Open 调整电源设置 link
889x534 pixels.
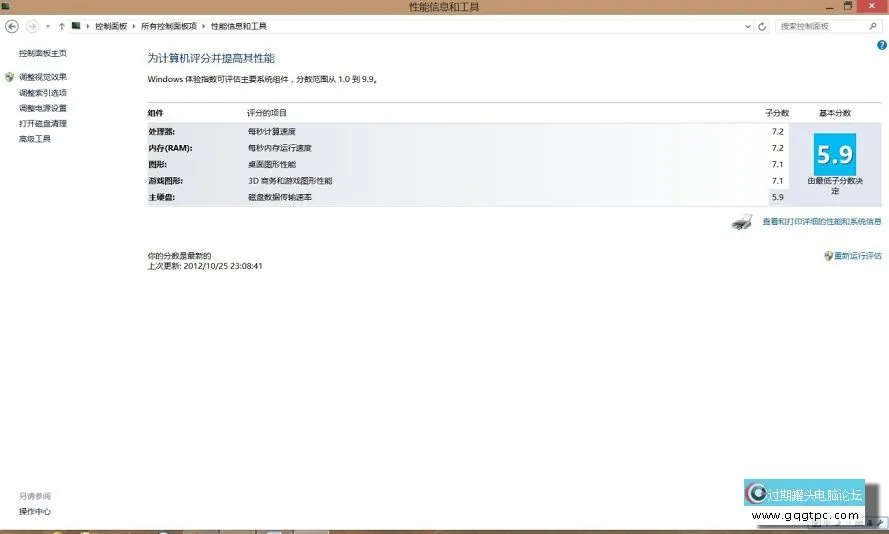[43, 108]
